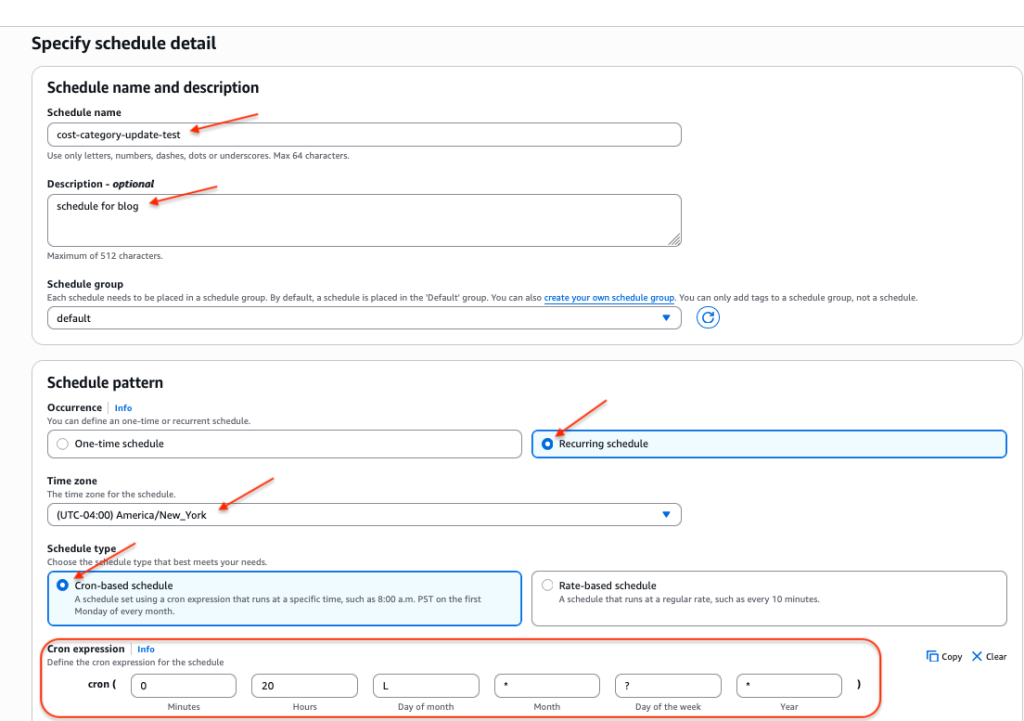Select the Recurring schedule radio button
Viewport: 1024px width, 721px height.
tap(547, 444)
